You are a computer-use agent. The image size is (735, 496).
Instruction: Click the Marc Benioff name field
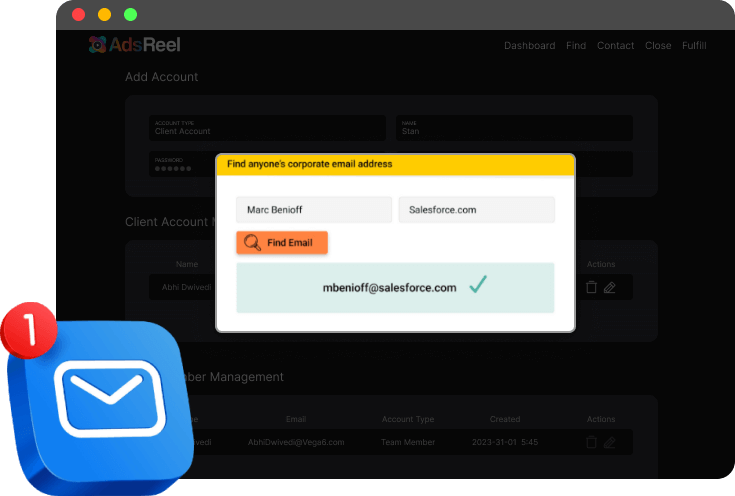click(314, 210)
